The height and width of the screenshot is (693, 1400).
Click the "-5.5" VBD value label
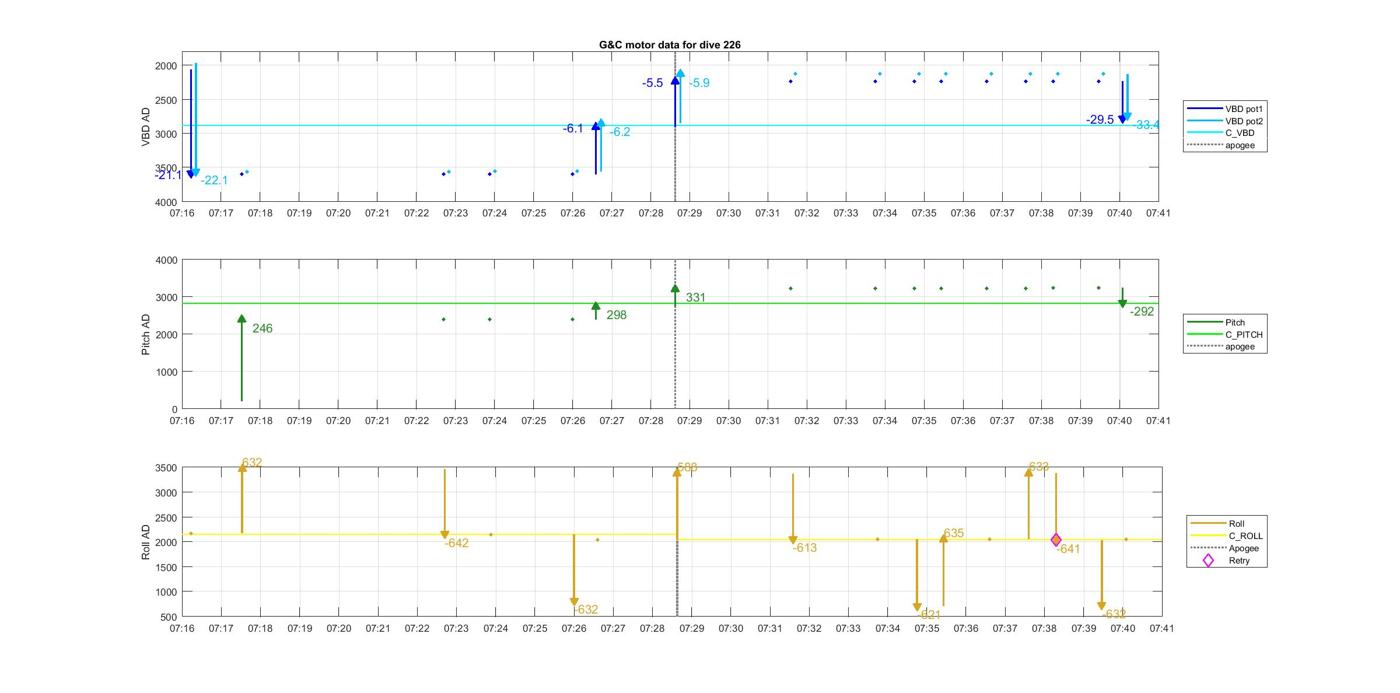(x=653, y=83)
